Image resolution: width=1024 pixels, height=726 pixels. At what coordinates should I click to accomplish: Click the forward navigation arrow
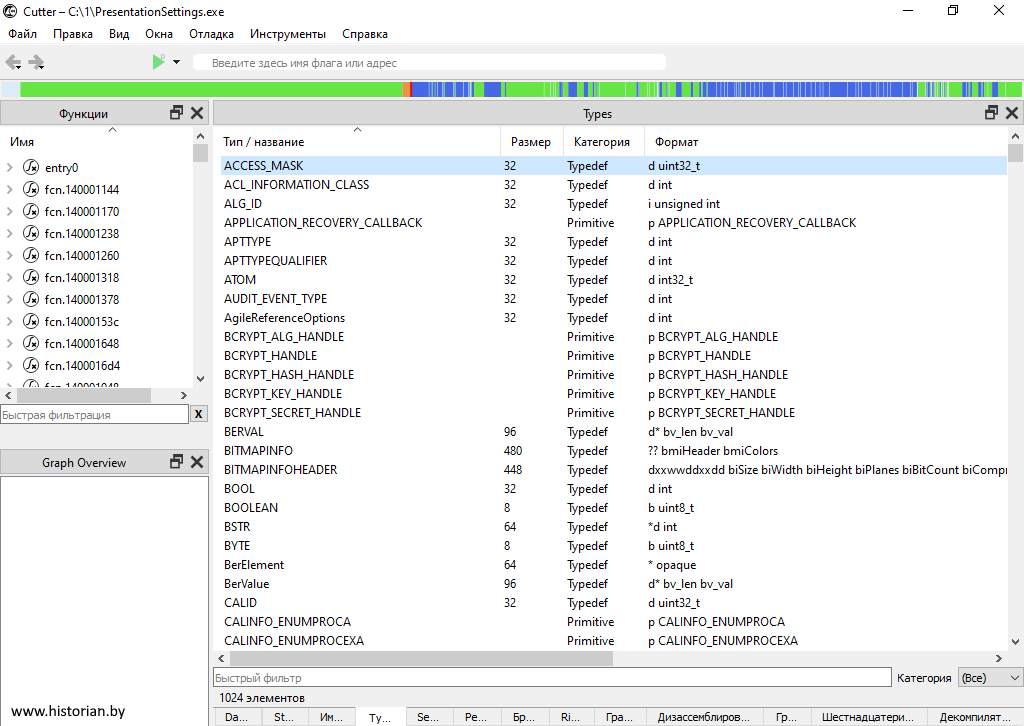(37, 62)
